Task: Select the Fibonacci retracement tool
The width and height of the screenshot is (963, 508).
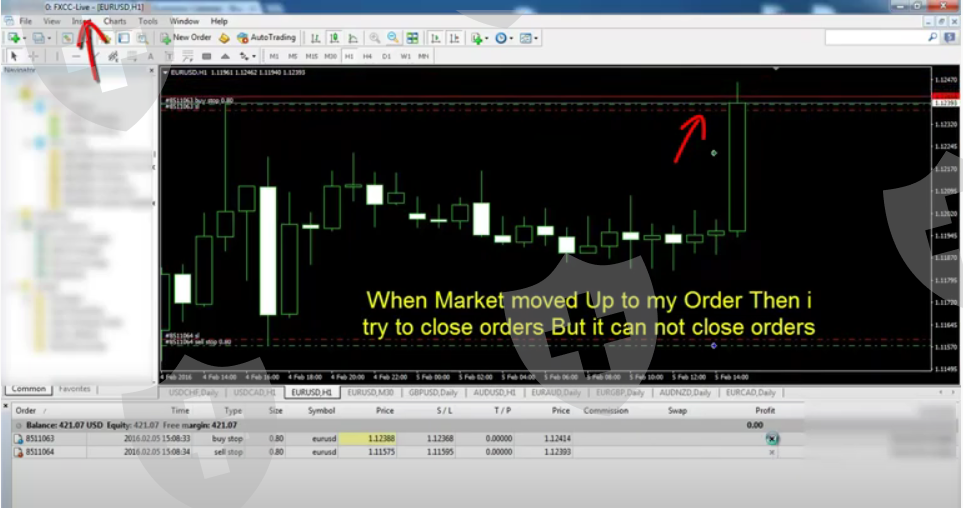Action: coord(131,56)
